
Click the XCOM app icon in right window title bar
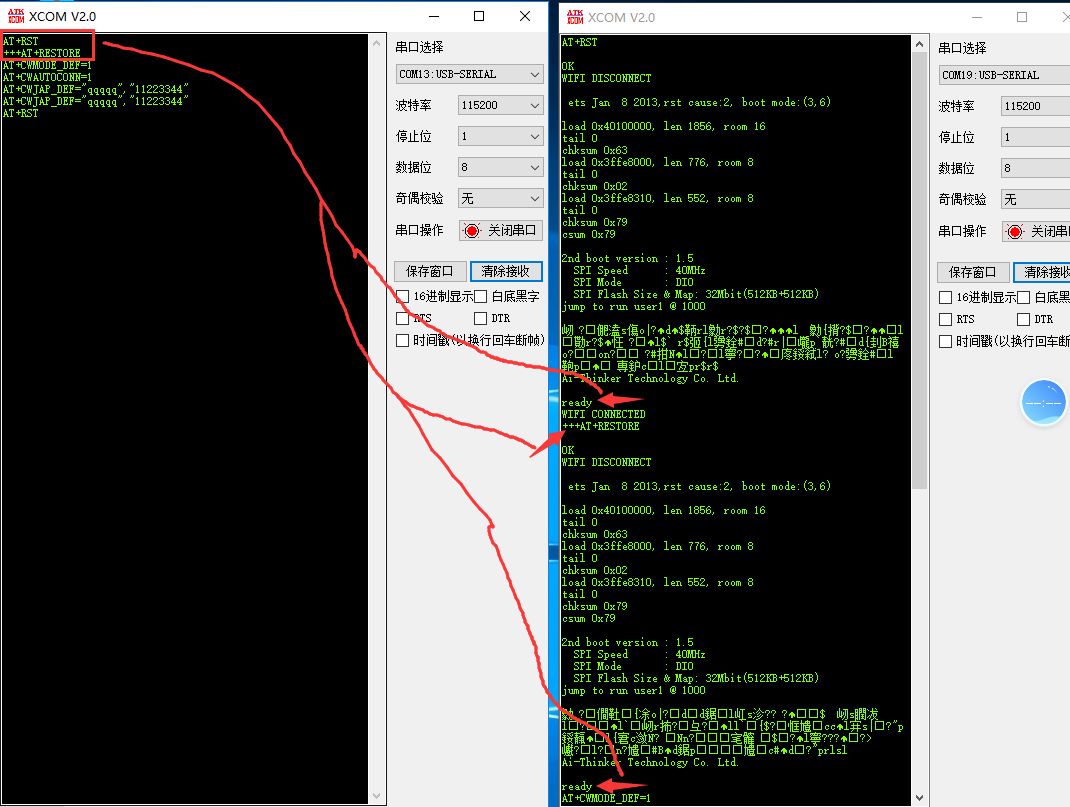tap(575, 17)
